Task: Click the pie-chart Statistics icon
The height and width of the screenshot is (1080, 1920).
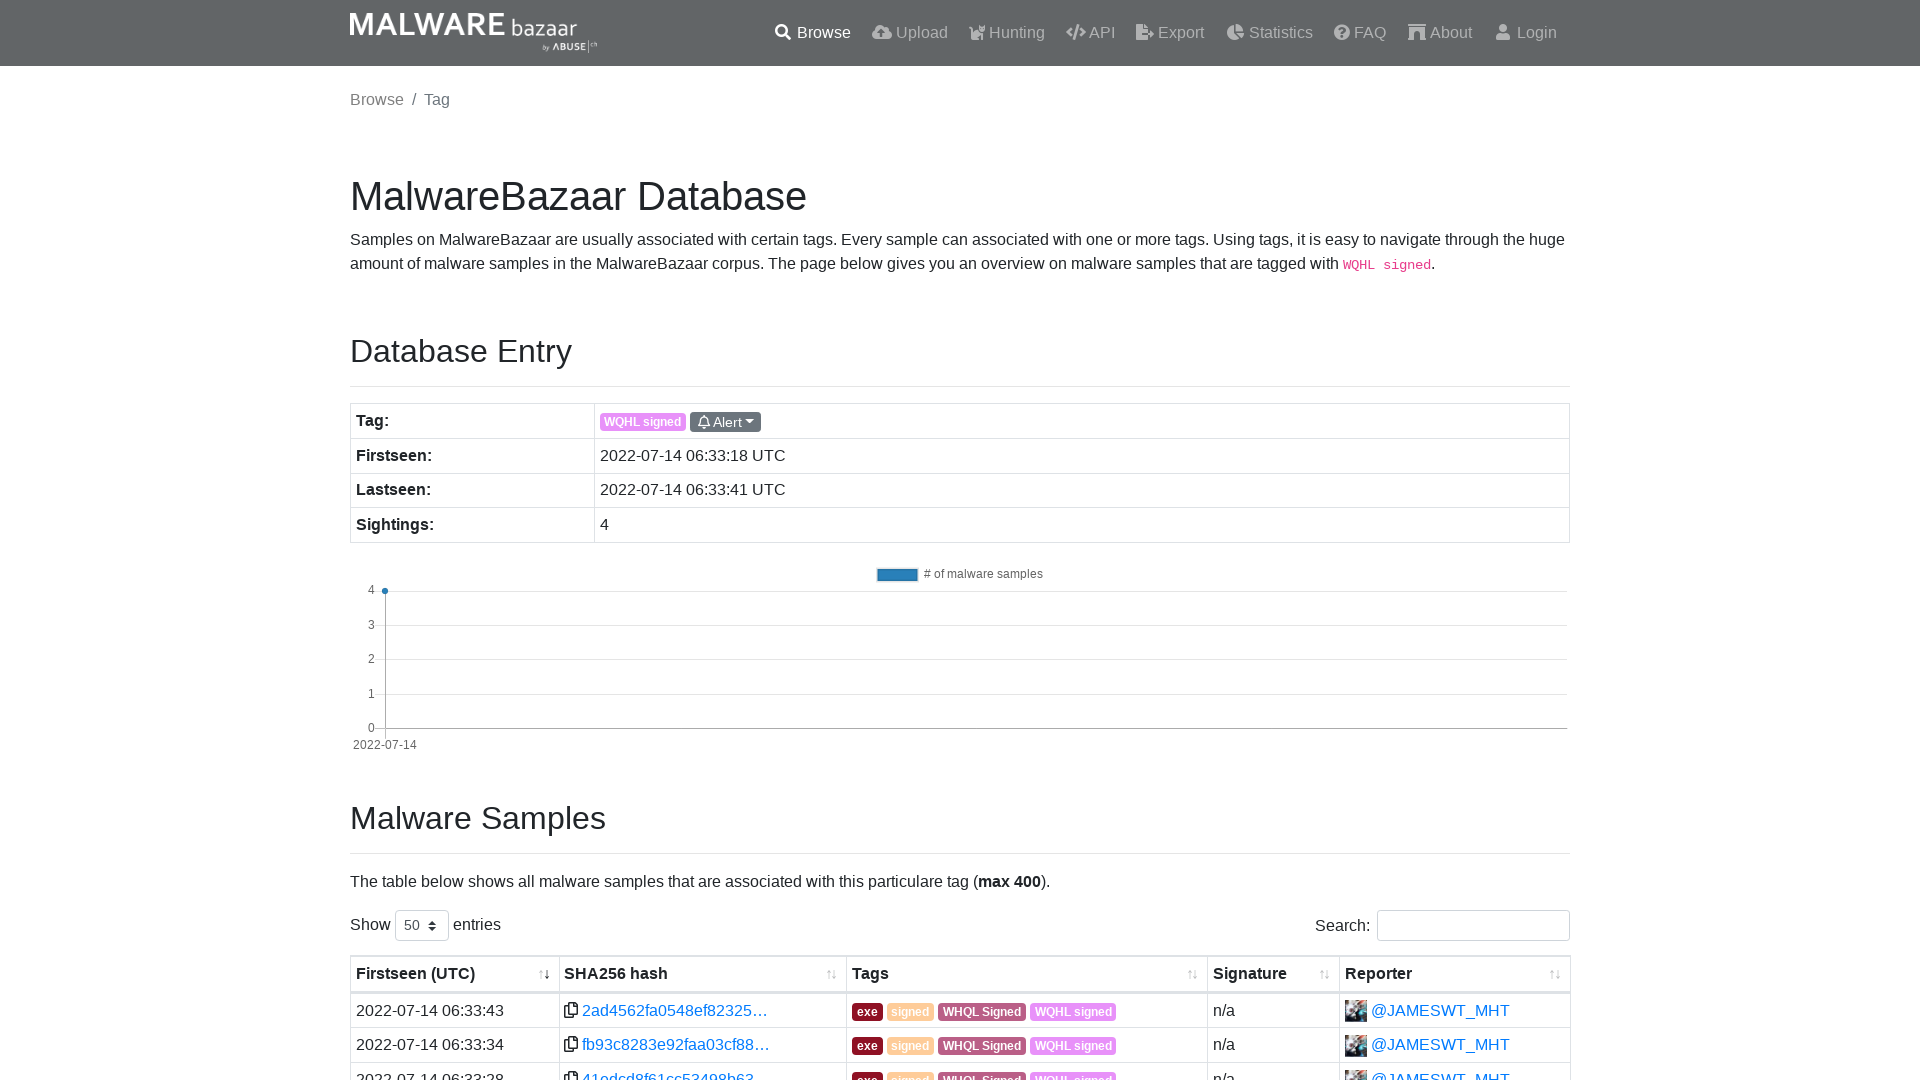Action: click(1237, 32)
